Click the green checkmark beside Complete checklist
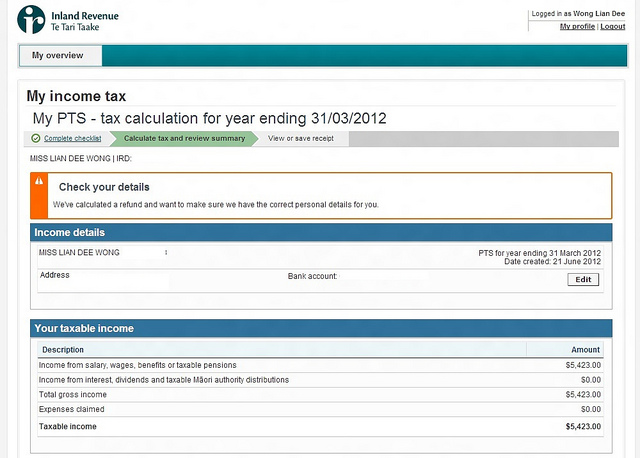The width and height of the screenshot is (640, 458). point(36,138)
